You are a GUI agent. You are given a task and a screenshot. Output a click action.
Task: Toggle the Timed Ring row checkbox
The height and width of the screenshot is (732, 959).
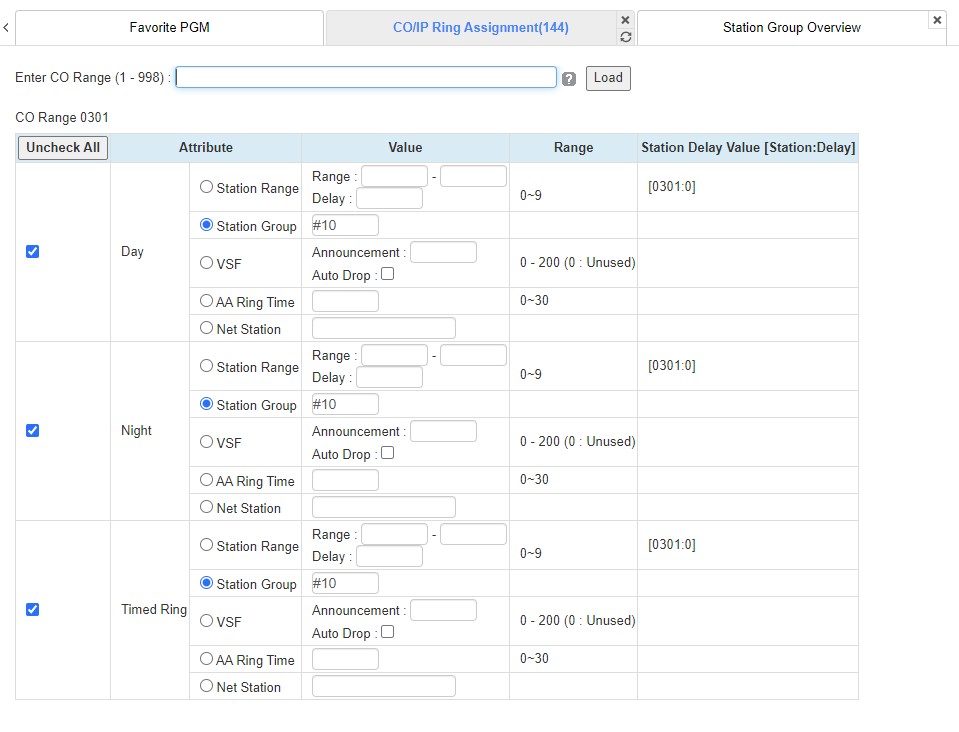click(x=32, y=609)
